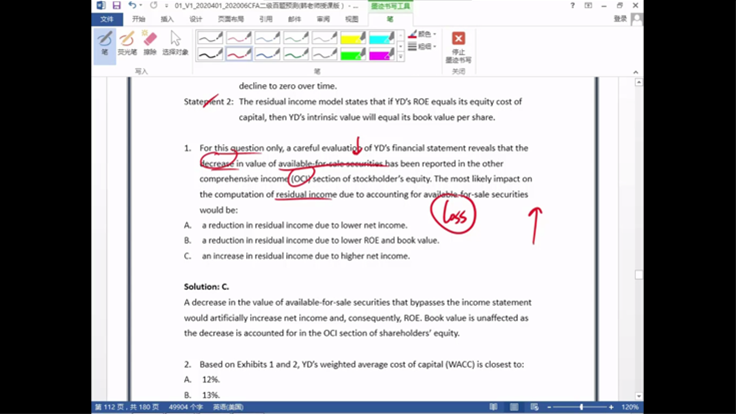Open Ribbon Display Options button
This screenshot has width=736, height=414.
coord(588,6)
